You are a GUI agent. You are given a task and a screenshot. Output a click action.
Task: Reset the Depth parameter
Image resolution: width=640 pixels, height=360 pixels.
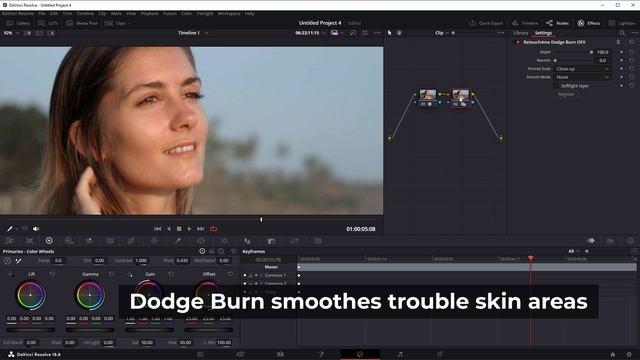tap(632, 52)
